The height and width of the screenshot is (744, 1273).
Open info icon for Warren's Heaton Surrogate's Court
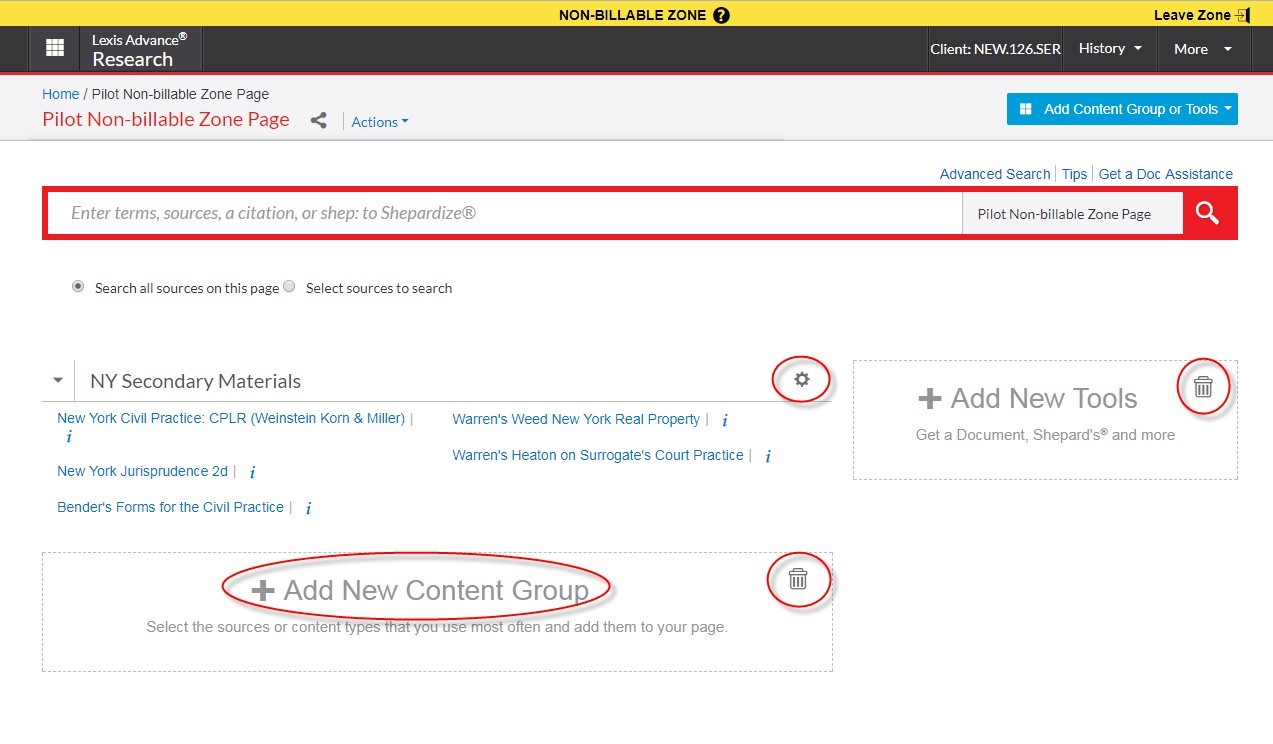pyautogui.click(x=768, y=457)
